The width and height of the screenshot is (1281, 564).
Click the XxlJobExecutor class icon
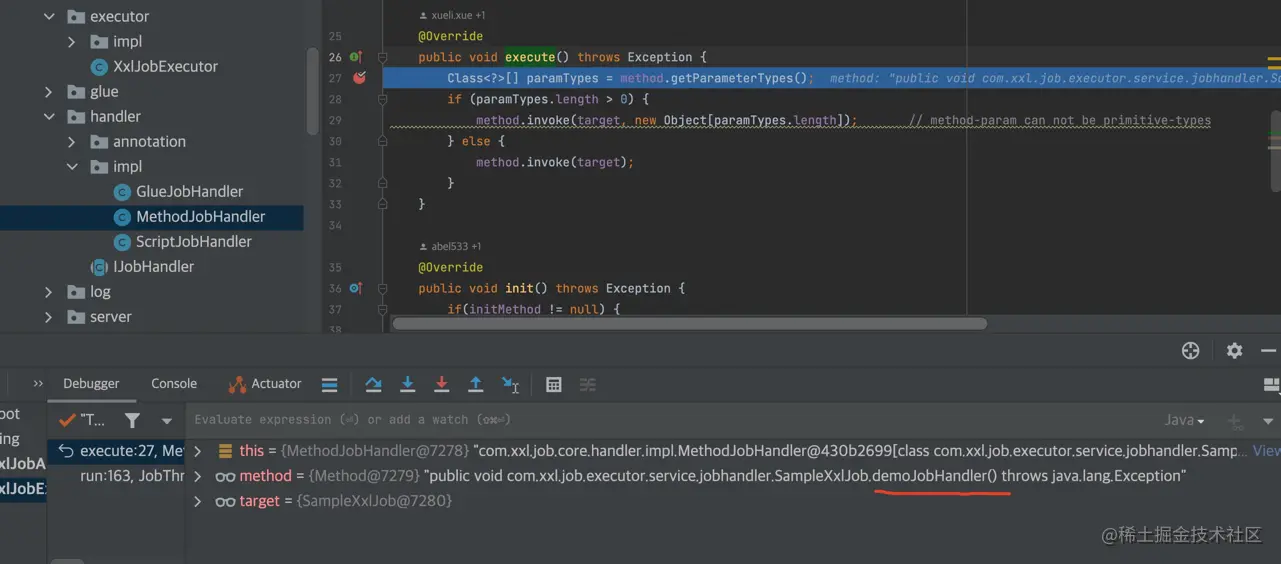tap(99, 67)
